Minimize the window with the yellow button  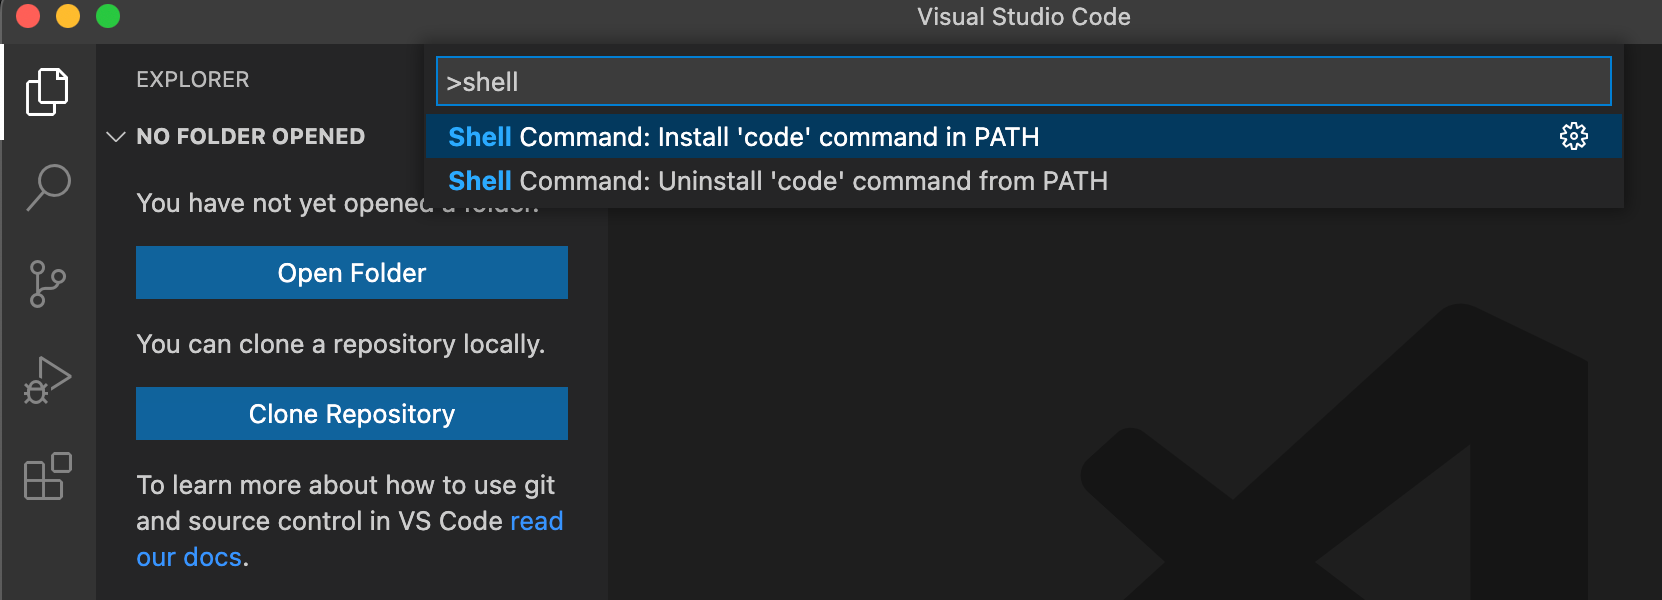[x=68, y=16]
